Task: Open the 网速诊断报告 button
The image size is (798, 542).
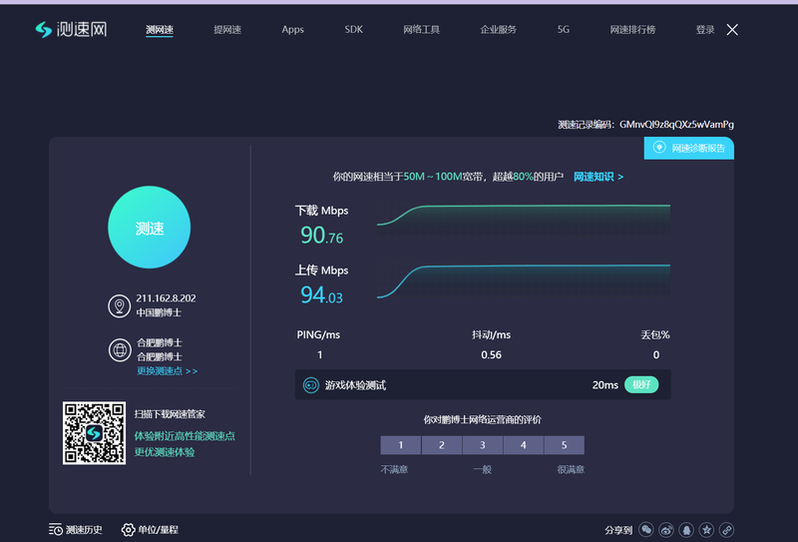Action: tap(689, 148)
